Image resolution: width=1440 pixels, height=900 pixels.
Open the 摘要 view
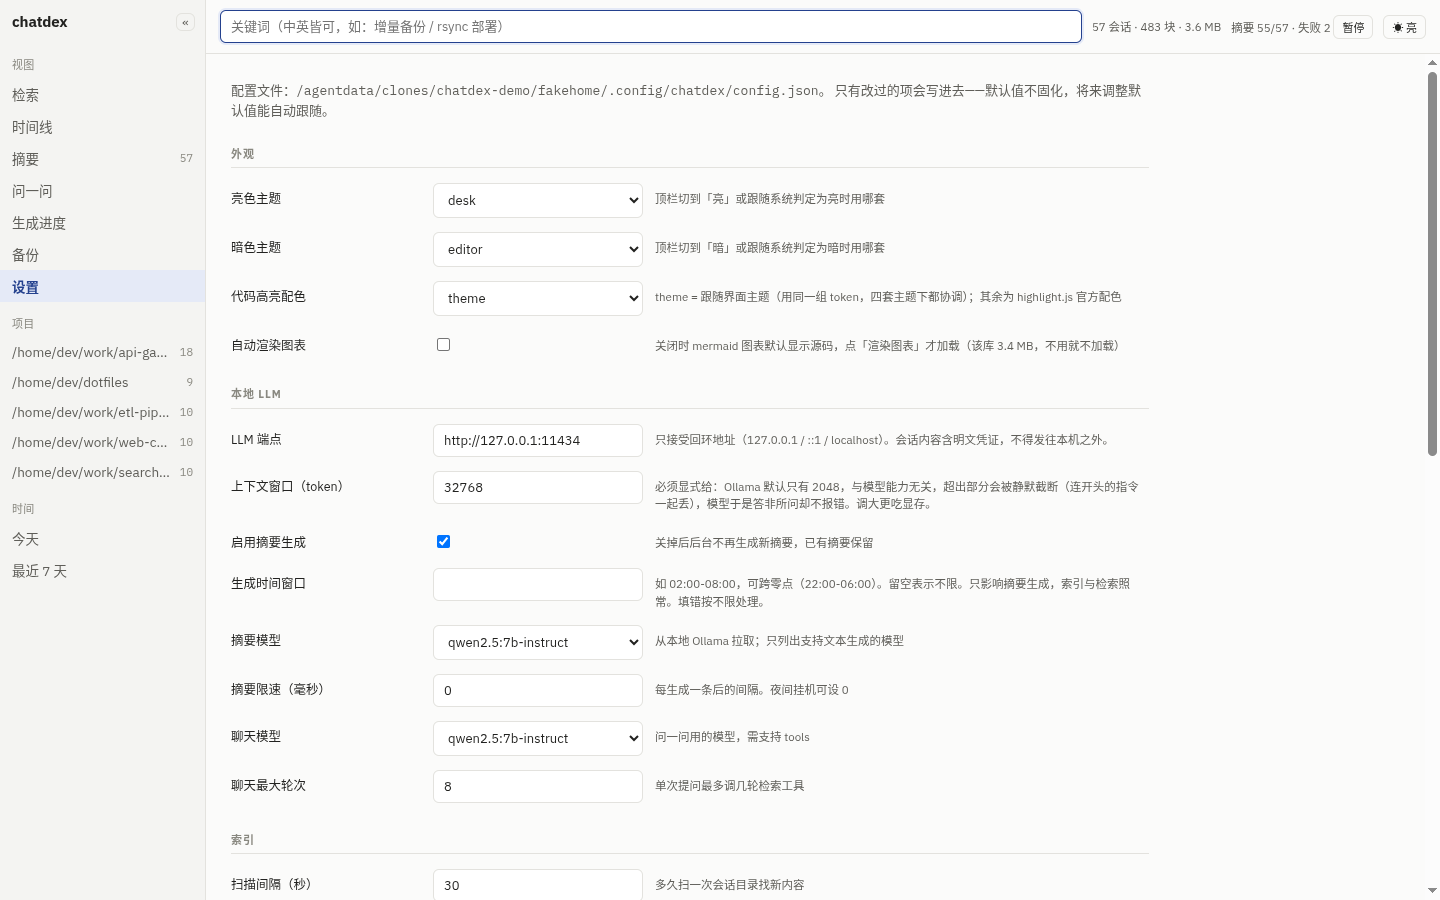[x=102, y=159]
